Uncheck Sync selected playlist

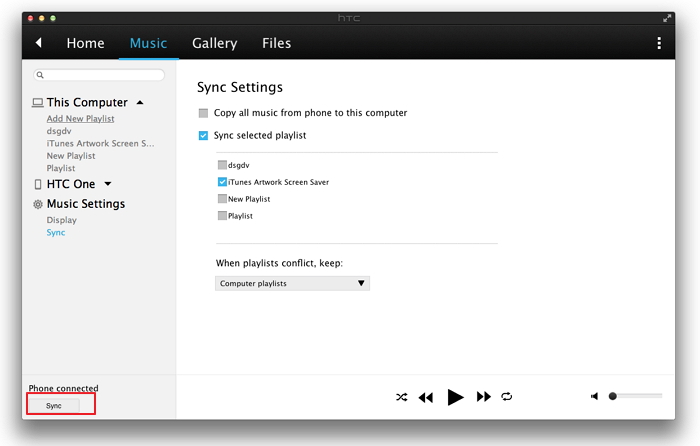click(204, 135)
